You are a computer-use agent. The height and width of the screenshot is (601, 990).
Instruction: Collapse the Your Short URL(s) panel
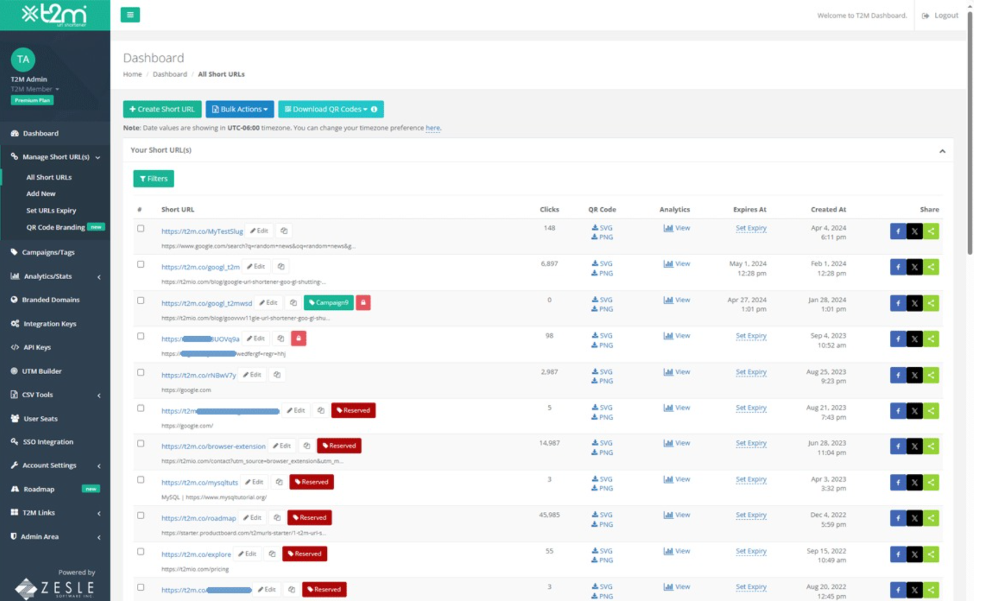pos(941,151)
